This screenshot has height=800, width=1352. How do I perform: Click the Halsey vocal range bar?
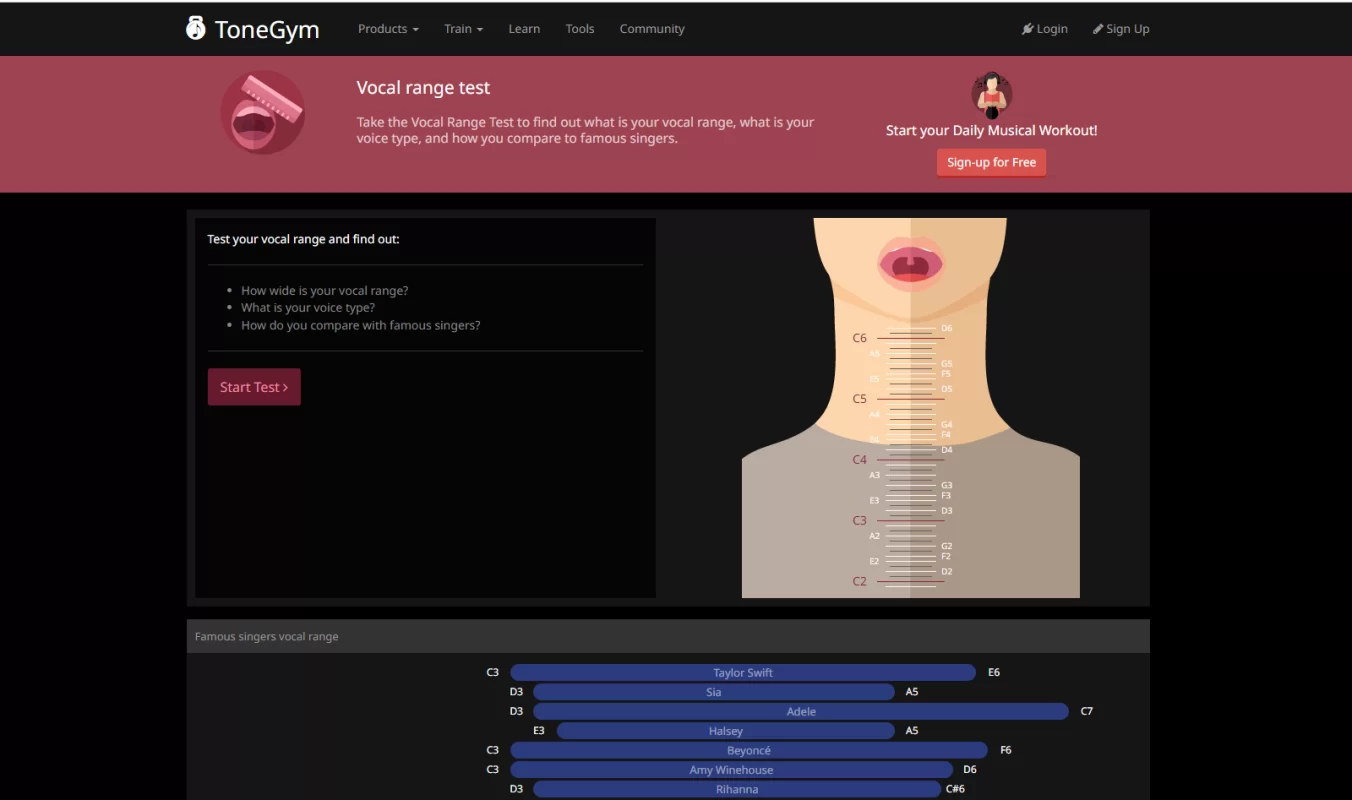(x=726, y=731)
